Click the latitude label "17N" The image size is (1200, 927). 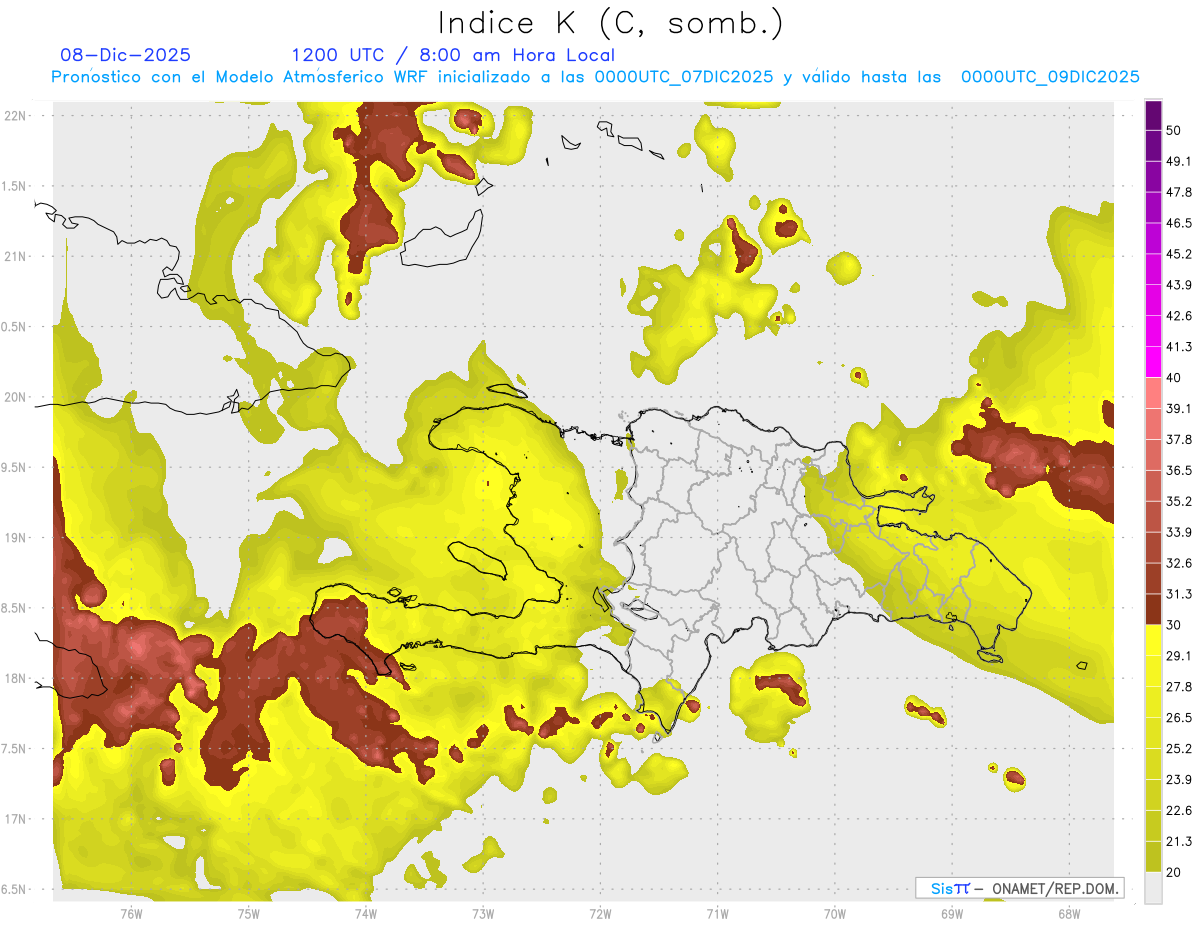pos(15,819)
